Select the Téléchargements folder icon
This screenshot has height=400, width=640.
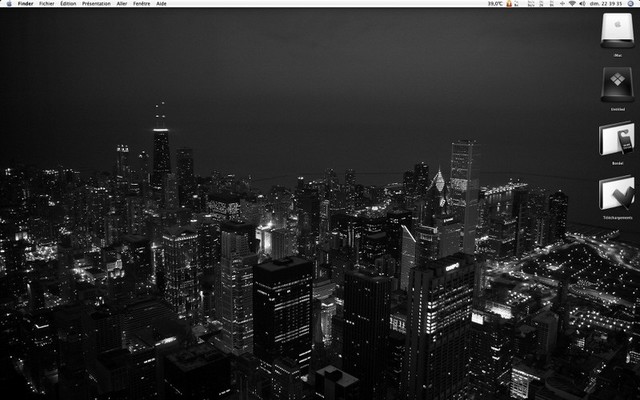coord(617,193)
